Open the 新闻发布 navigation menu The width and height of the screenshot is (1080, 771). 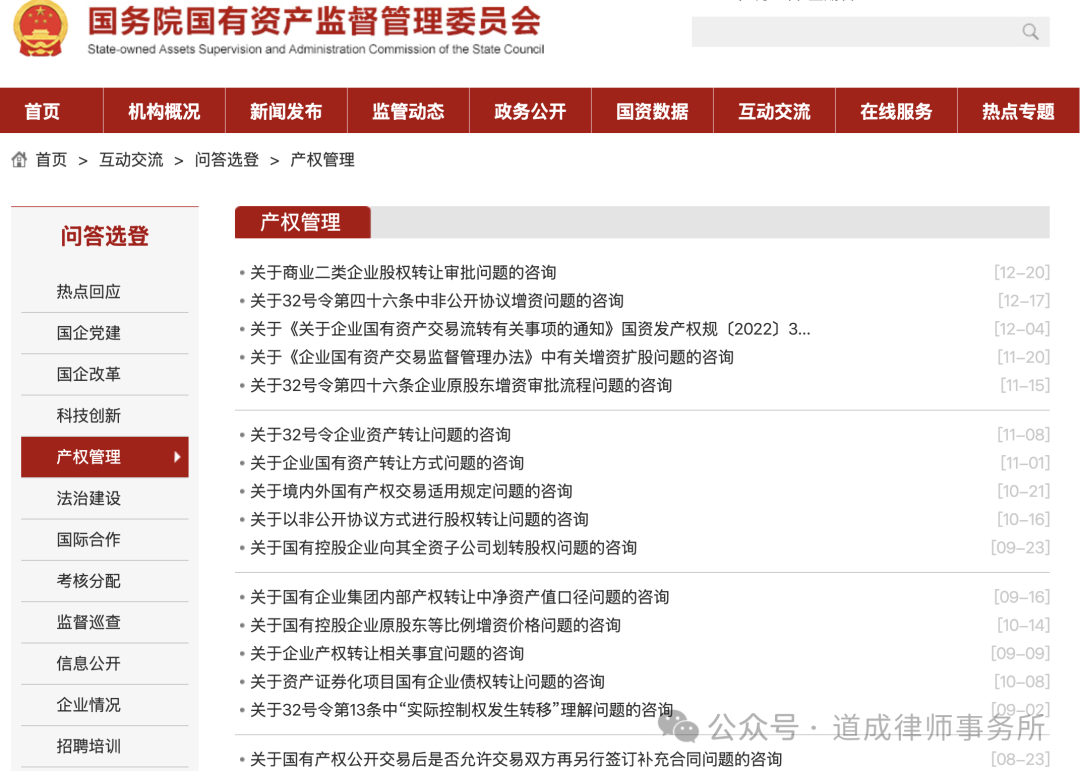coord(286,110)
